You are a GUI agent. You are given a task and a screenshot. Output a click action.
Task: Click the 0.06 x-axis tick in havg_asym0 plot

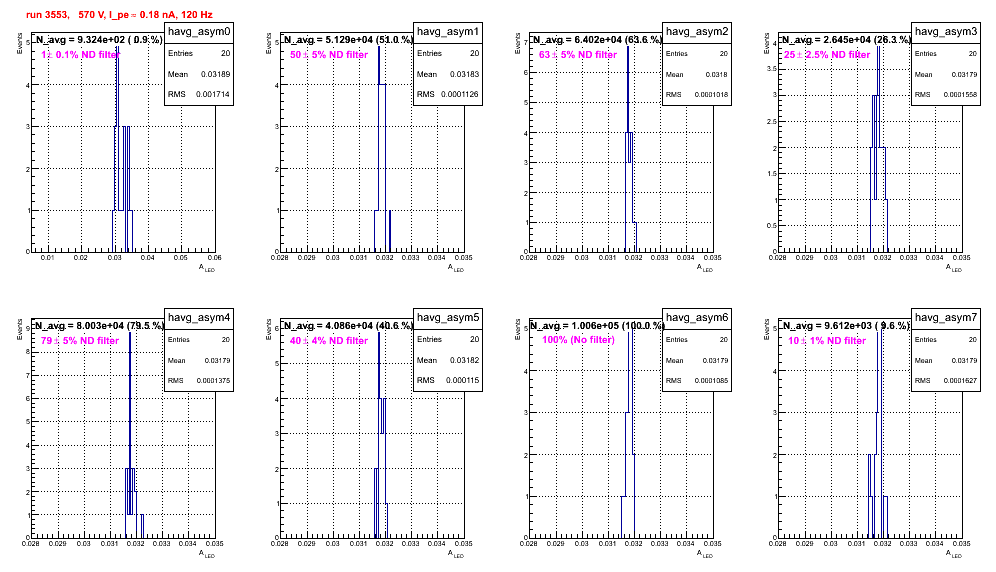tap(215, 258)
